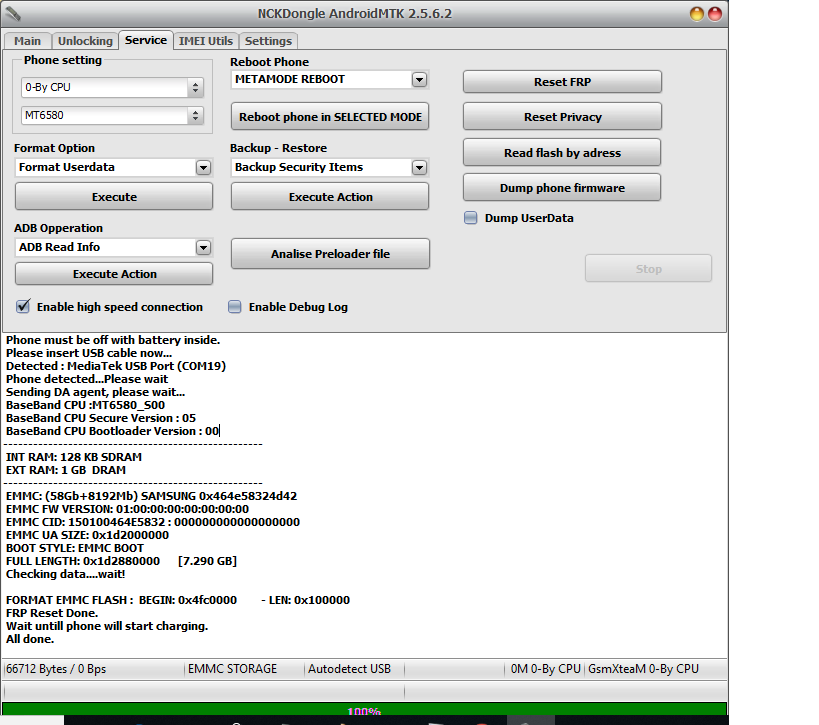Click the green 100% progress bar
This screenshot has width=819, height=725.
pos(364,709)
